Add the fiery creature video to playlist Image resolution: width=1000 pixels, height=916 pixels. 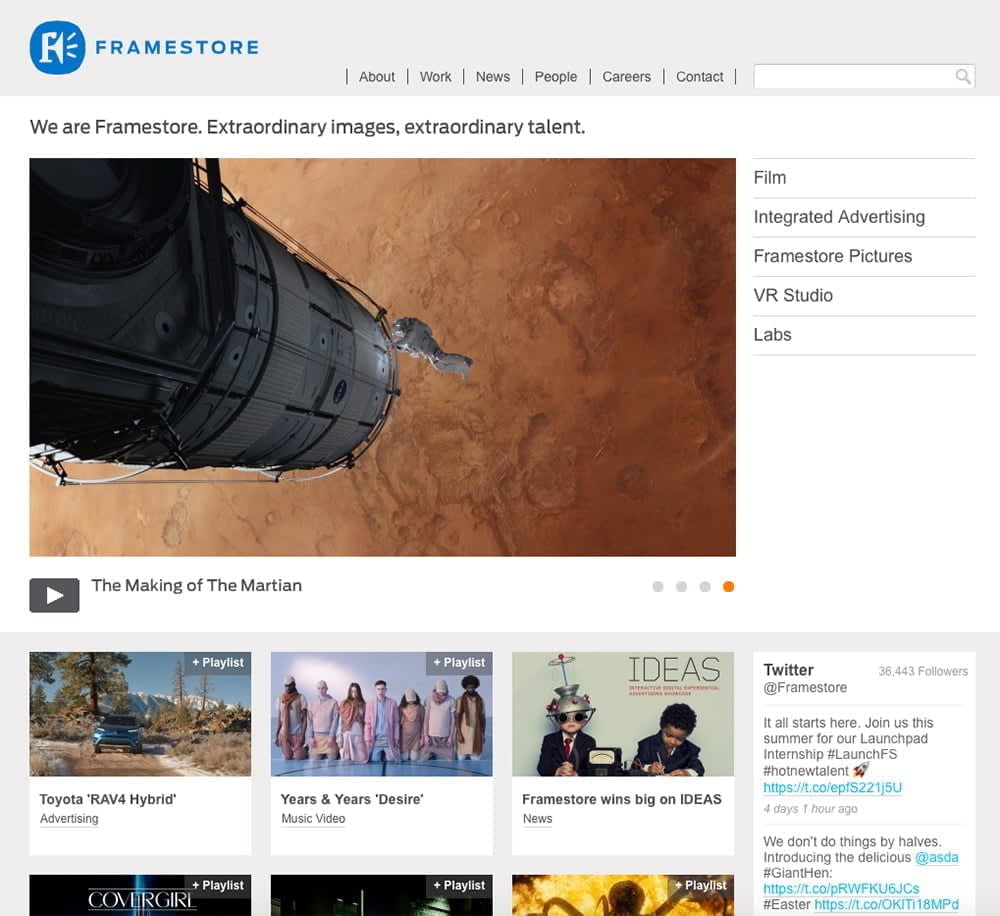(700, 885)
